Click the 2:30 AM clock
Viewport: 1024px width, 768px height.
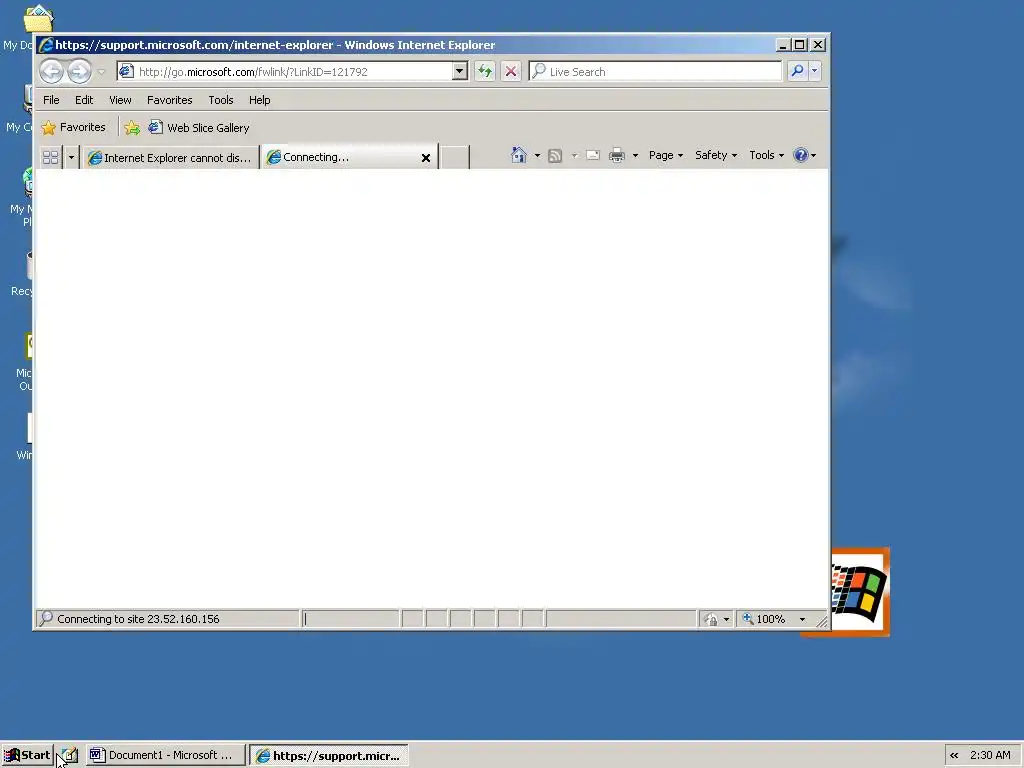coord(990,755)
